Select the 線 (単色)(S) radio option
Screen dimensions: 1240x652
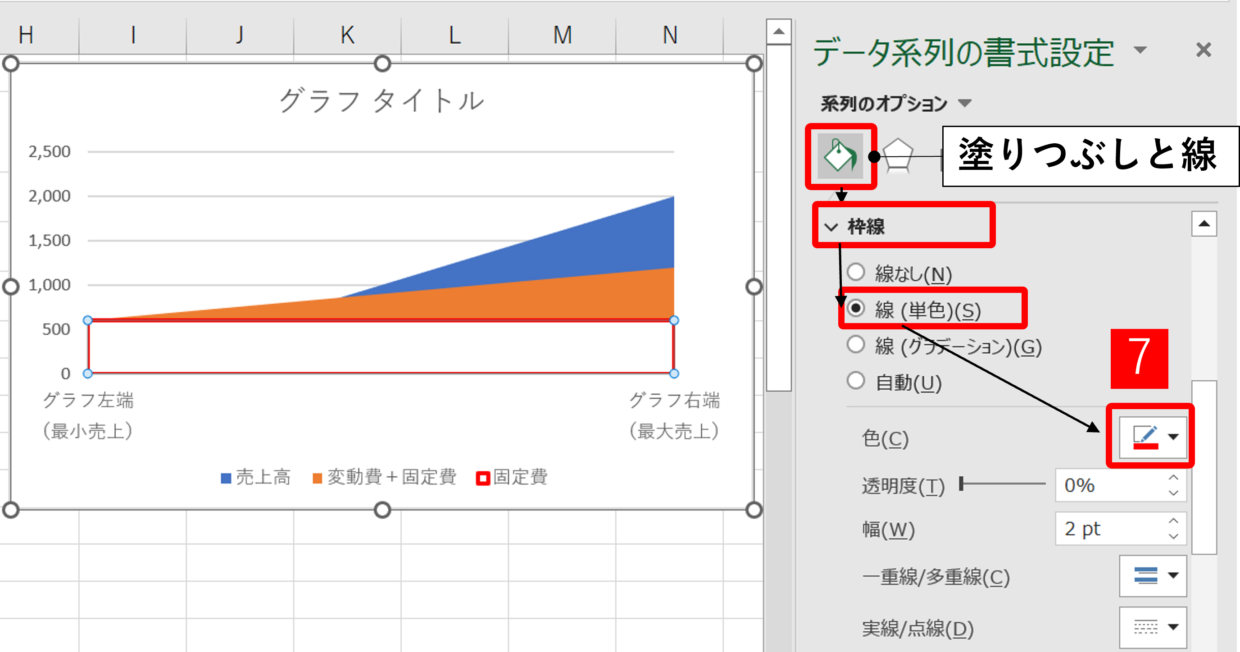click(x=856, y=309)
